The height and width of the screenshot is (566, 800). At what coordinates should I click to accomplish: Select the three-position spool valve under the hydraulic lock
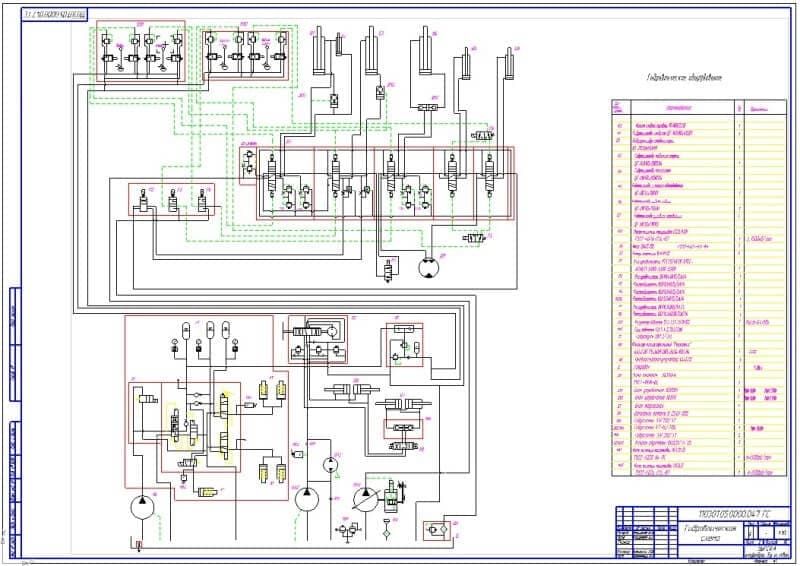point(403,446)
